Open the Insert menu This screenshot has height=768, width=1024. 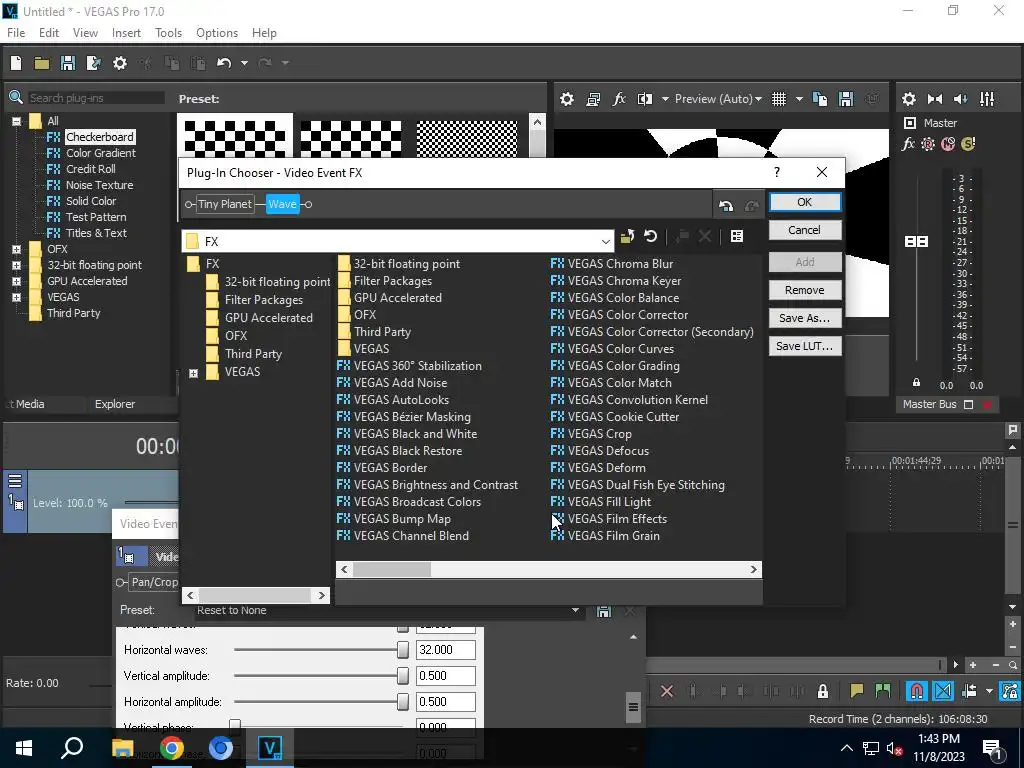(x=126, y=33)
